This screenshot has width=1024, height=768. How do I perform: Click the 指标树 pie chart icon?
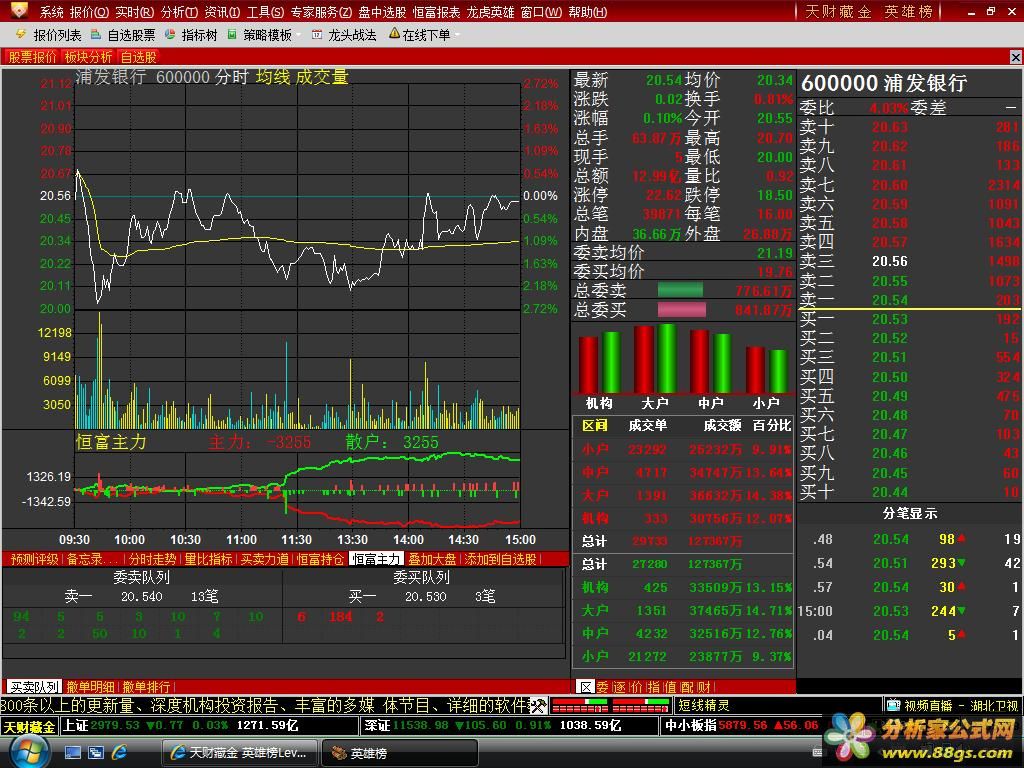[x=170, y=34]
